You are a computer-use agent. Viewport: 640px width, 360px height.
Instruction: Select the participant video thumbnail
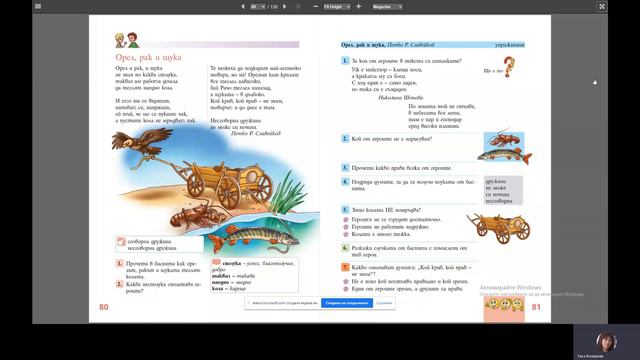(x=607, y=342)
